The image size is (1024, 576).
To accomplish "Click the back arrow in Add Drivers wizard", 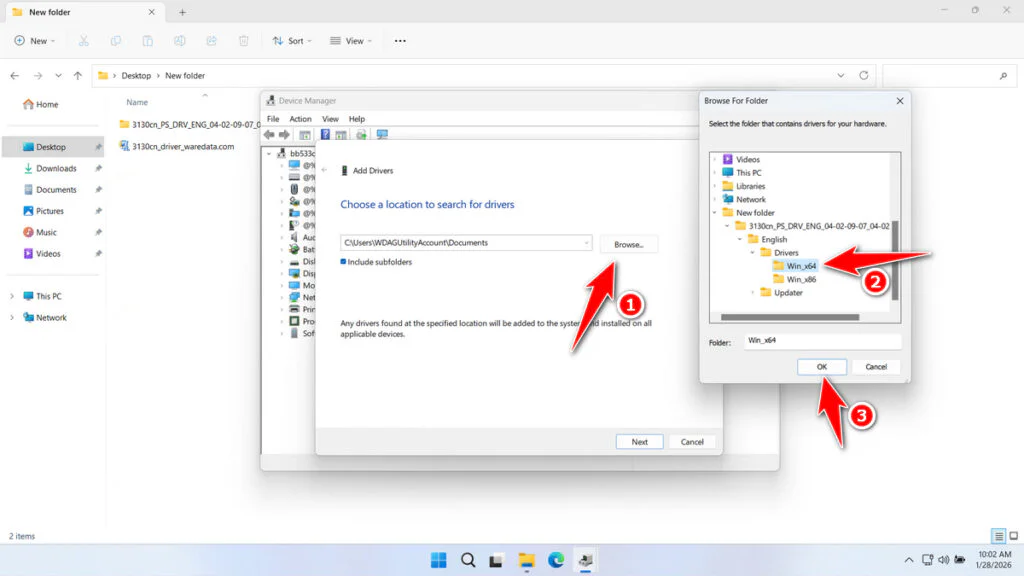I will tap(324, 171).
